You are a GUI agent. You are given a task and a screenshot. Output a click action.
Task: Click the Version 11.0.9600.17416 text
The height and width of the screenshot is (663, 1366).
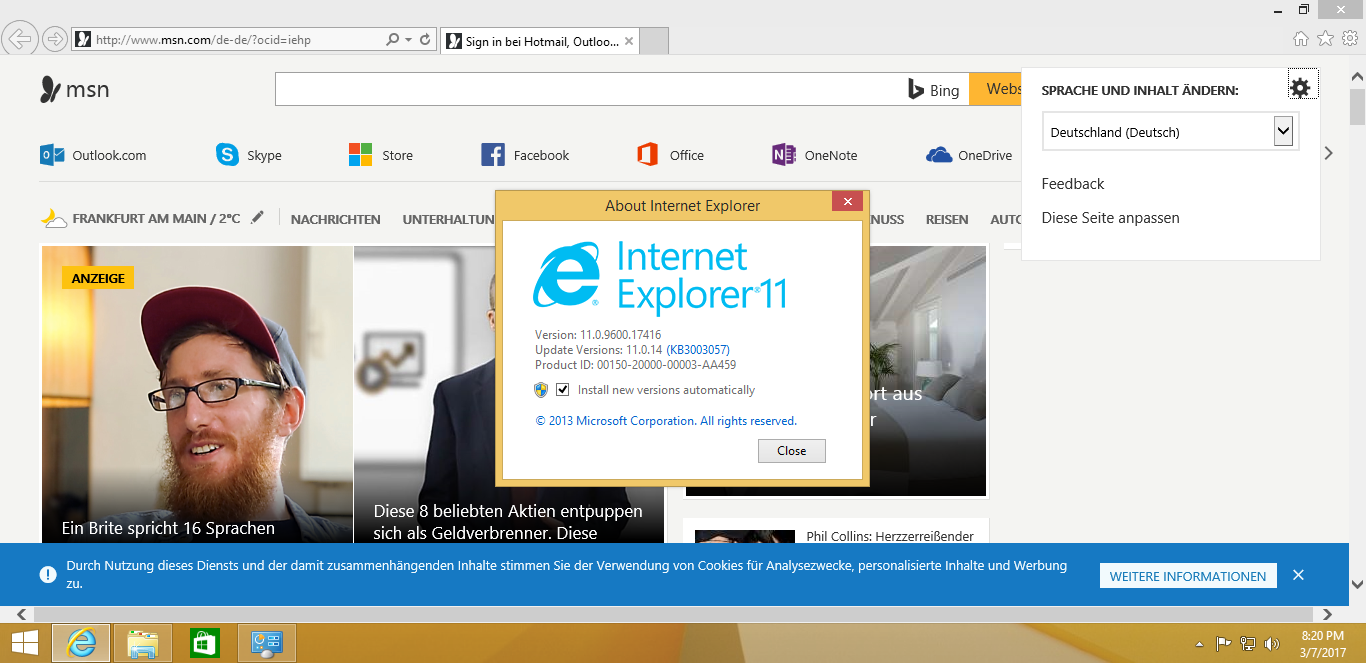[x=598, y=335]
